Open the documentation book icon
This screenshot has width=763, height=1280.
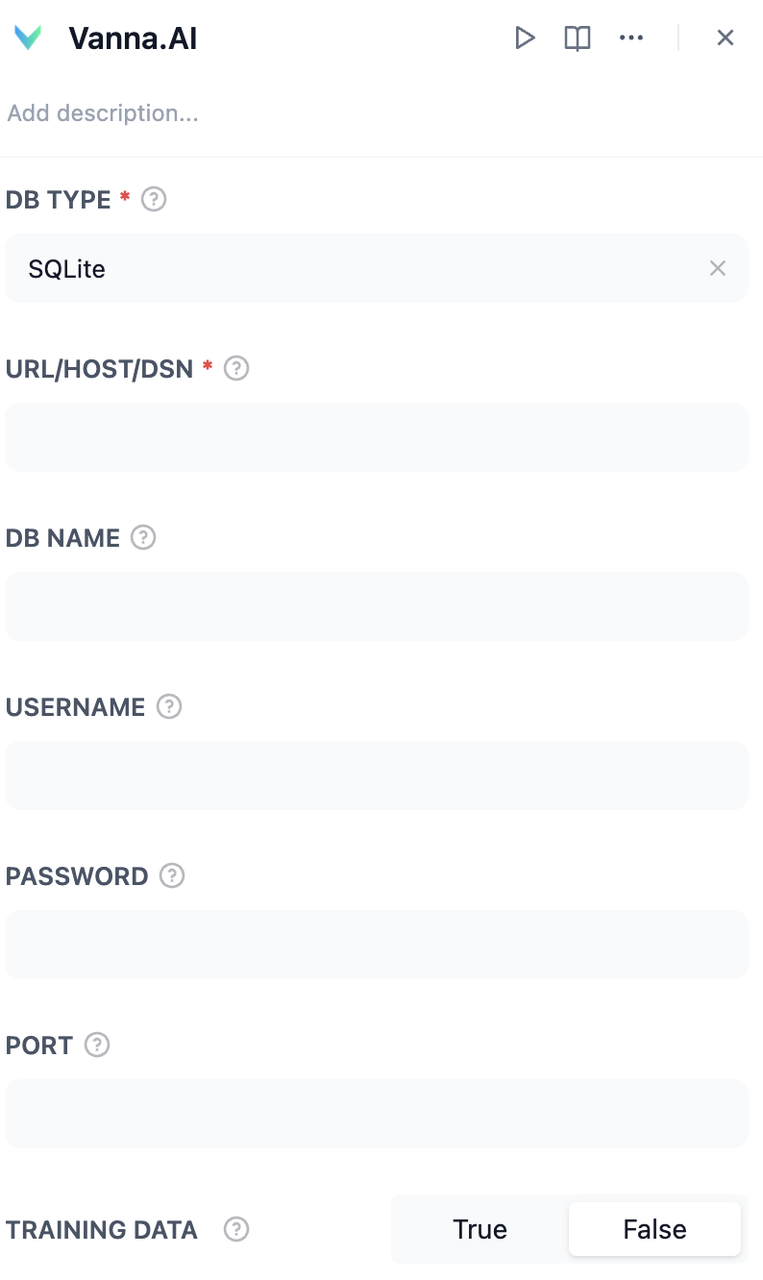[577, 38]
